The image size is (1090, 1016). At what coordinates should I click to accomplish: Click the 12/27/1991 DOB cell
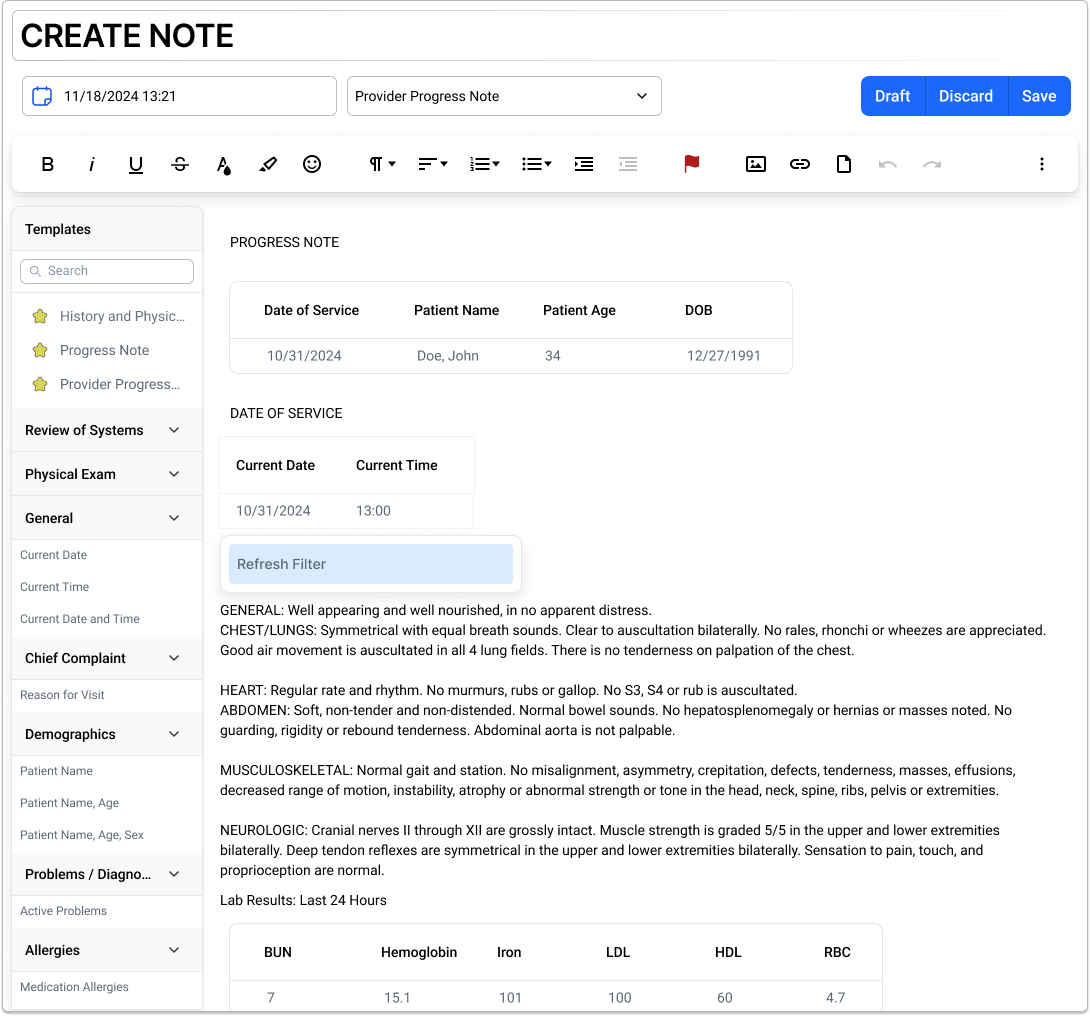(x=724, y=356)
